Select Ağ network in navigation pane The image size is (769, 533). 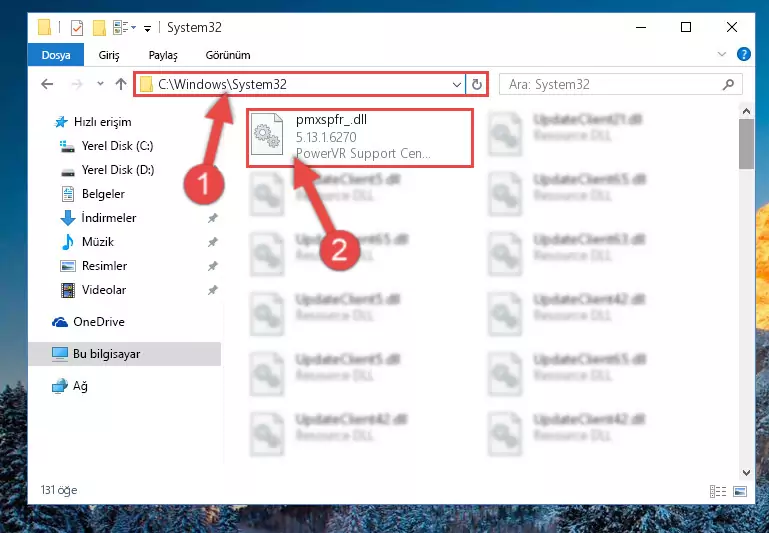pos(80,386)
